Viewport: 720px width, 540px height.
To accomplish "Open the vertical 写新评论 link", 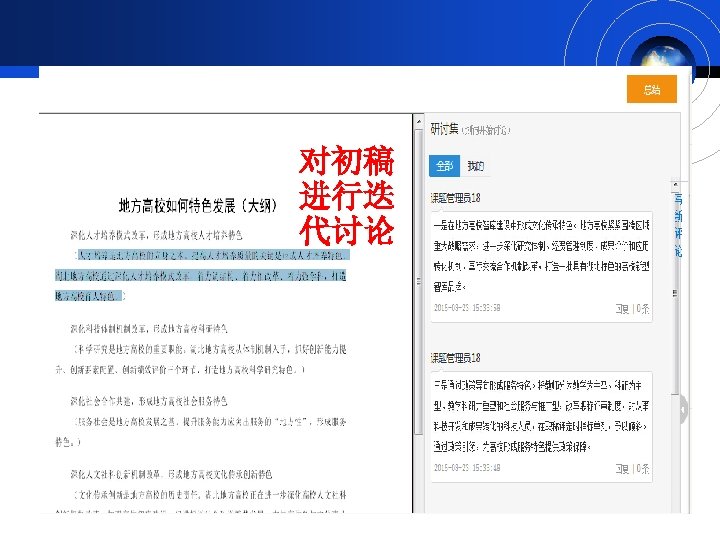I will [678, 225].
